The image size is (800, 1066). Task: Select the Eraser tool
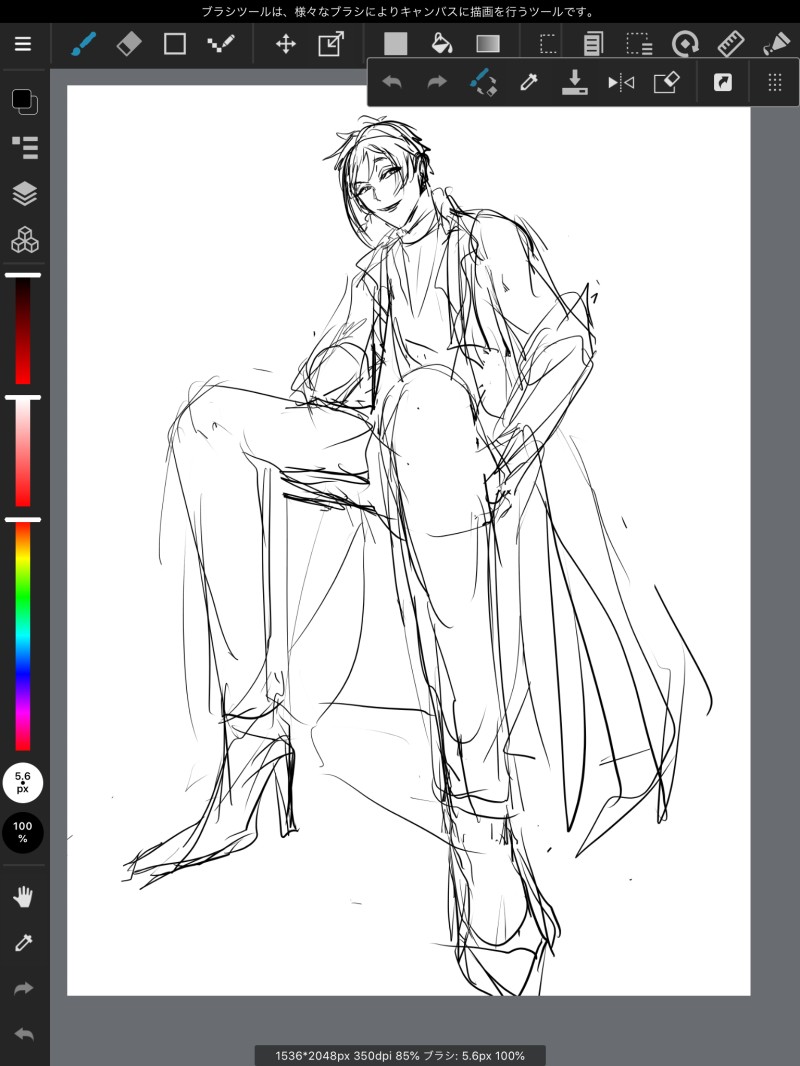129,44
